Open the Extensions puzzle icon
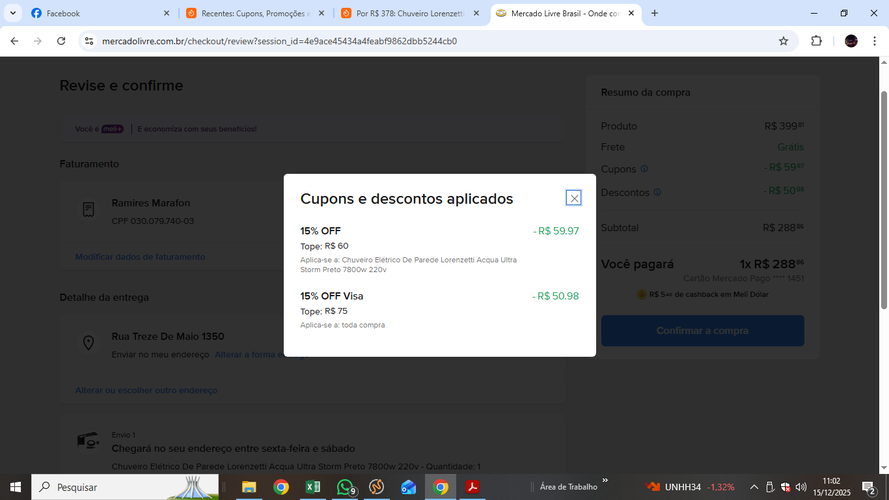Viewport: 889px width, 500px height. pyautogui.click(x=816, y=41)
